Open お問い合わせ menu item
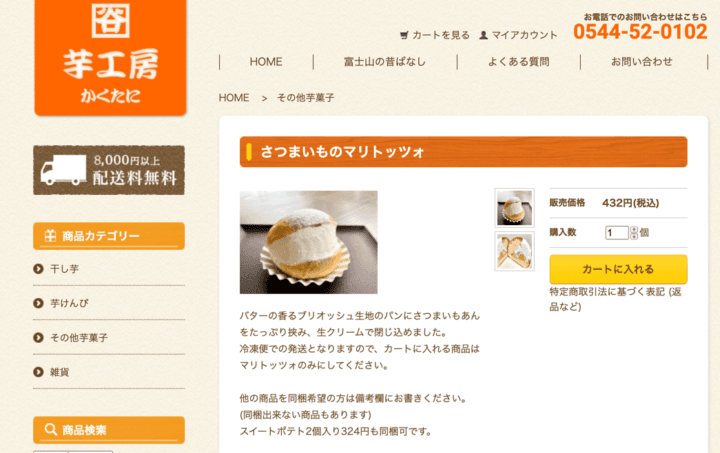720x453 pixels. 641,62
